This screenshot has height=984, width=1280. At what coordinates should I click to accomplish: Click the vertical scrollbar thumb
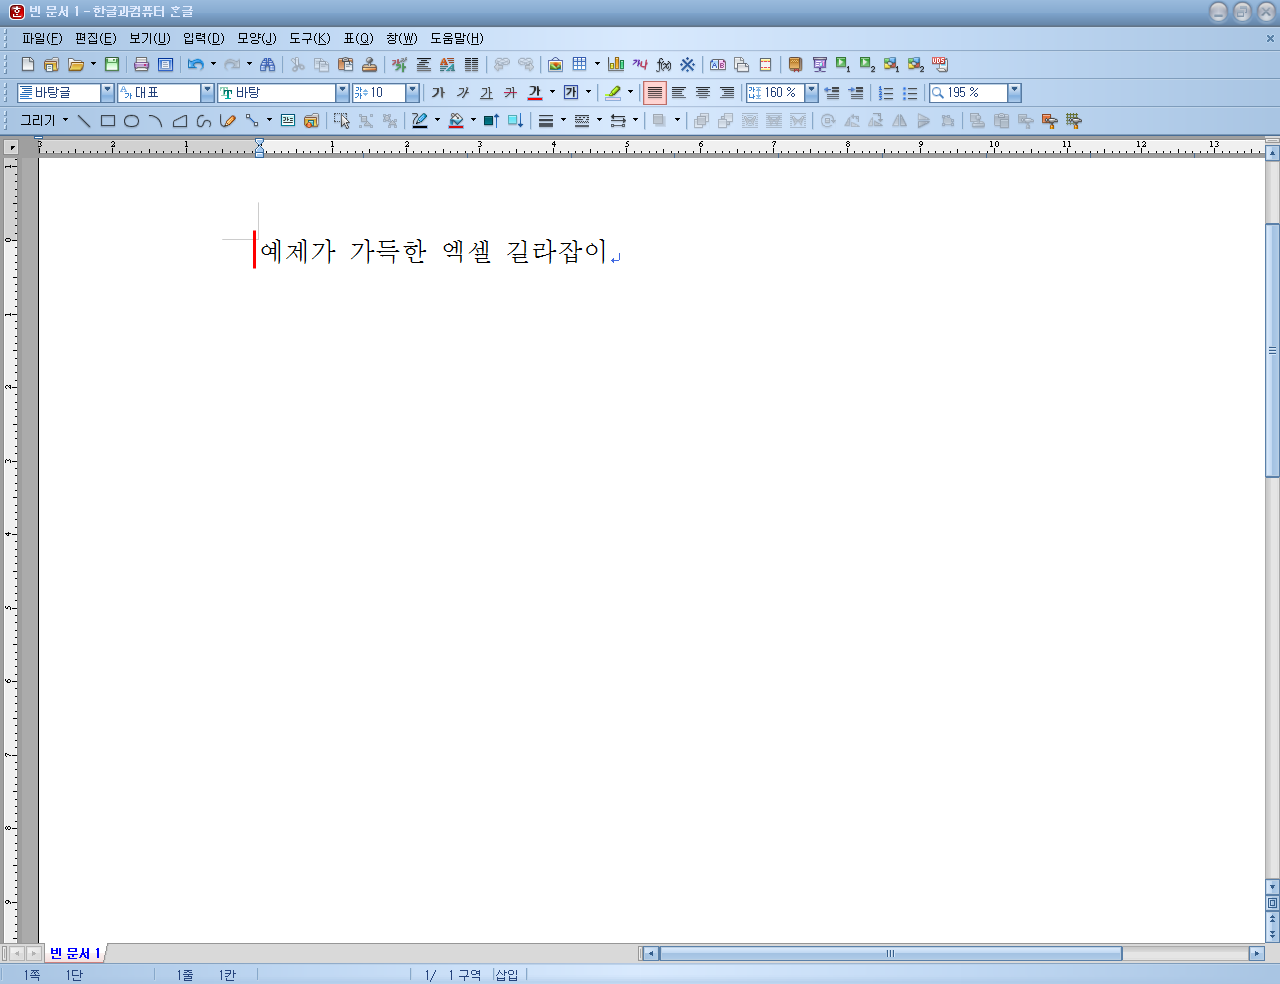[x=1272, y=350]
